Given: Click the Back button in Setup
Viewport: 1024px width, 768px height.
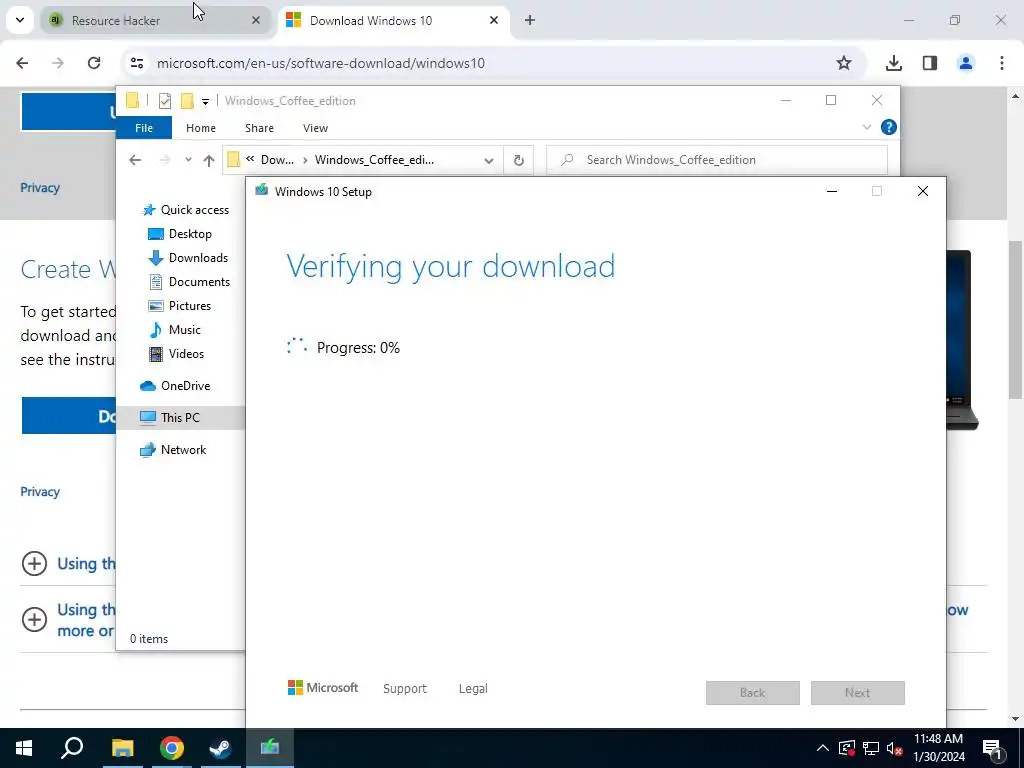Looking at the screenshot, I should pyautogui.click(x=752, y=693).
